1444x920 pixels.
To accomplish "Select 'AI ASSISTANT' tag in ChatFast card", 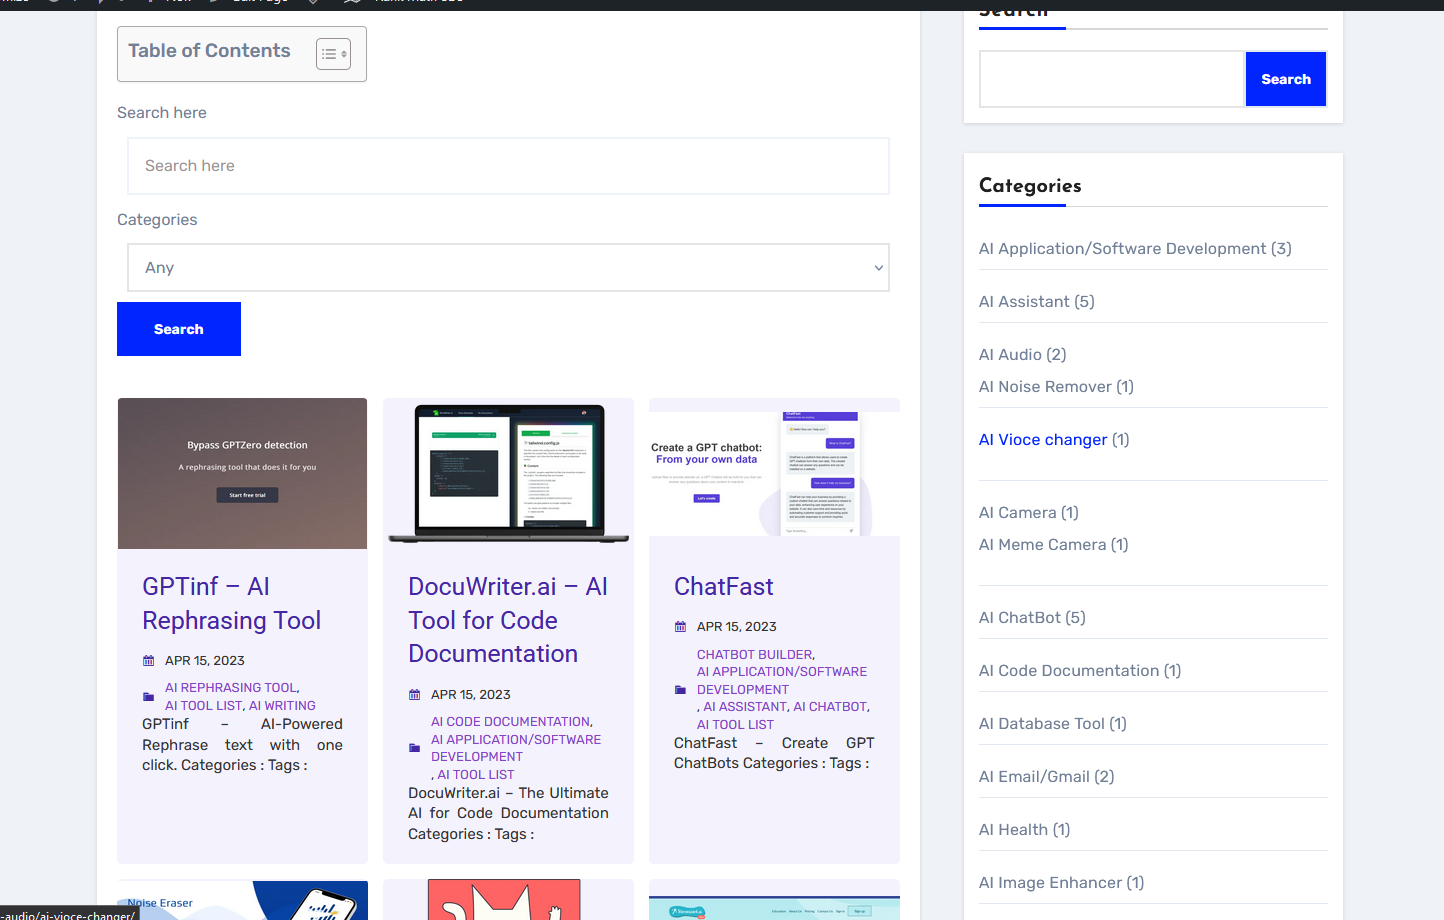I will [745, 707].
